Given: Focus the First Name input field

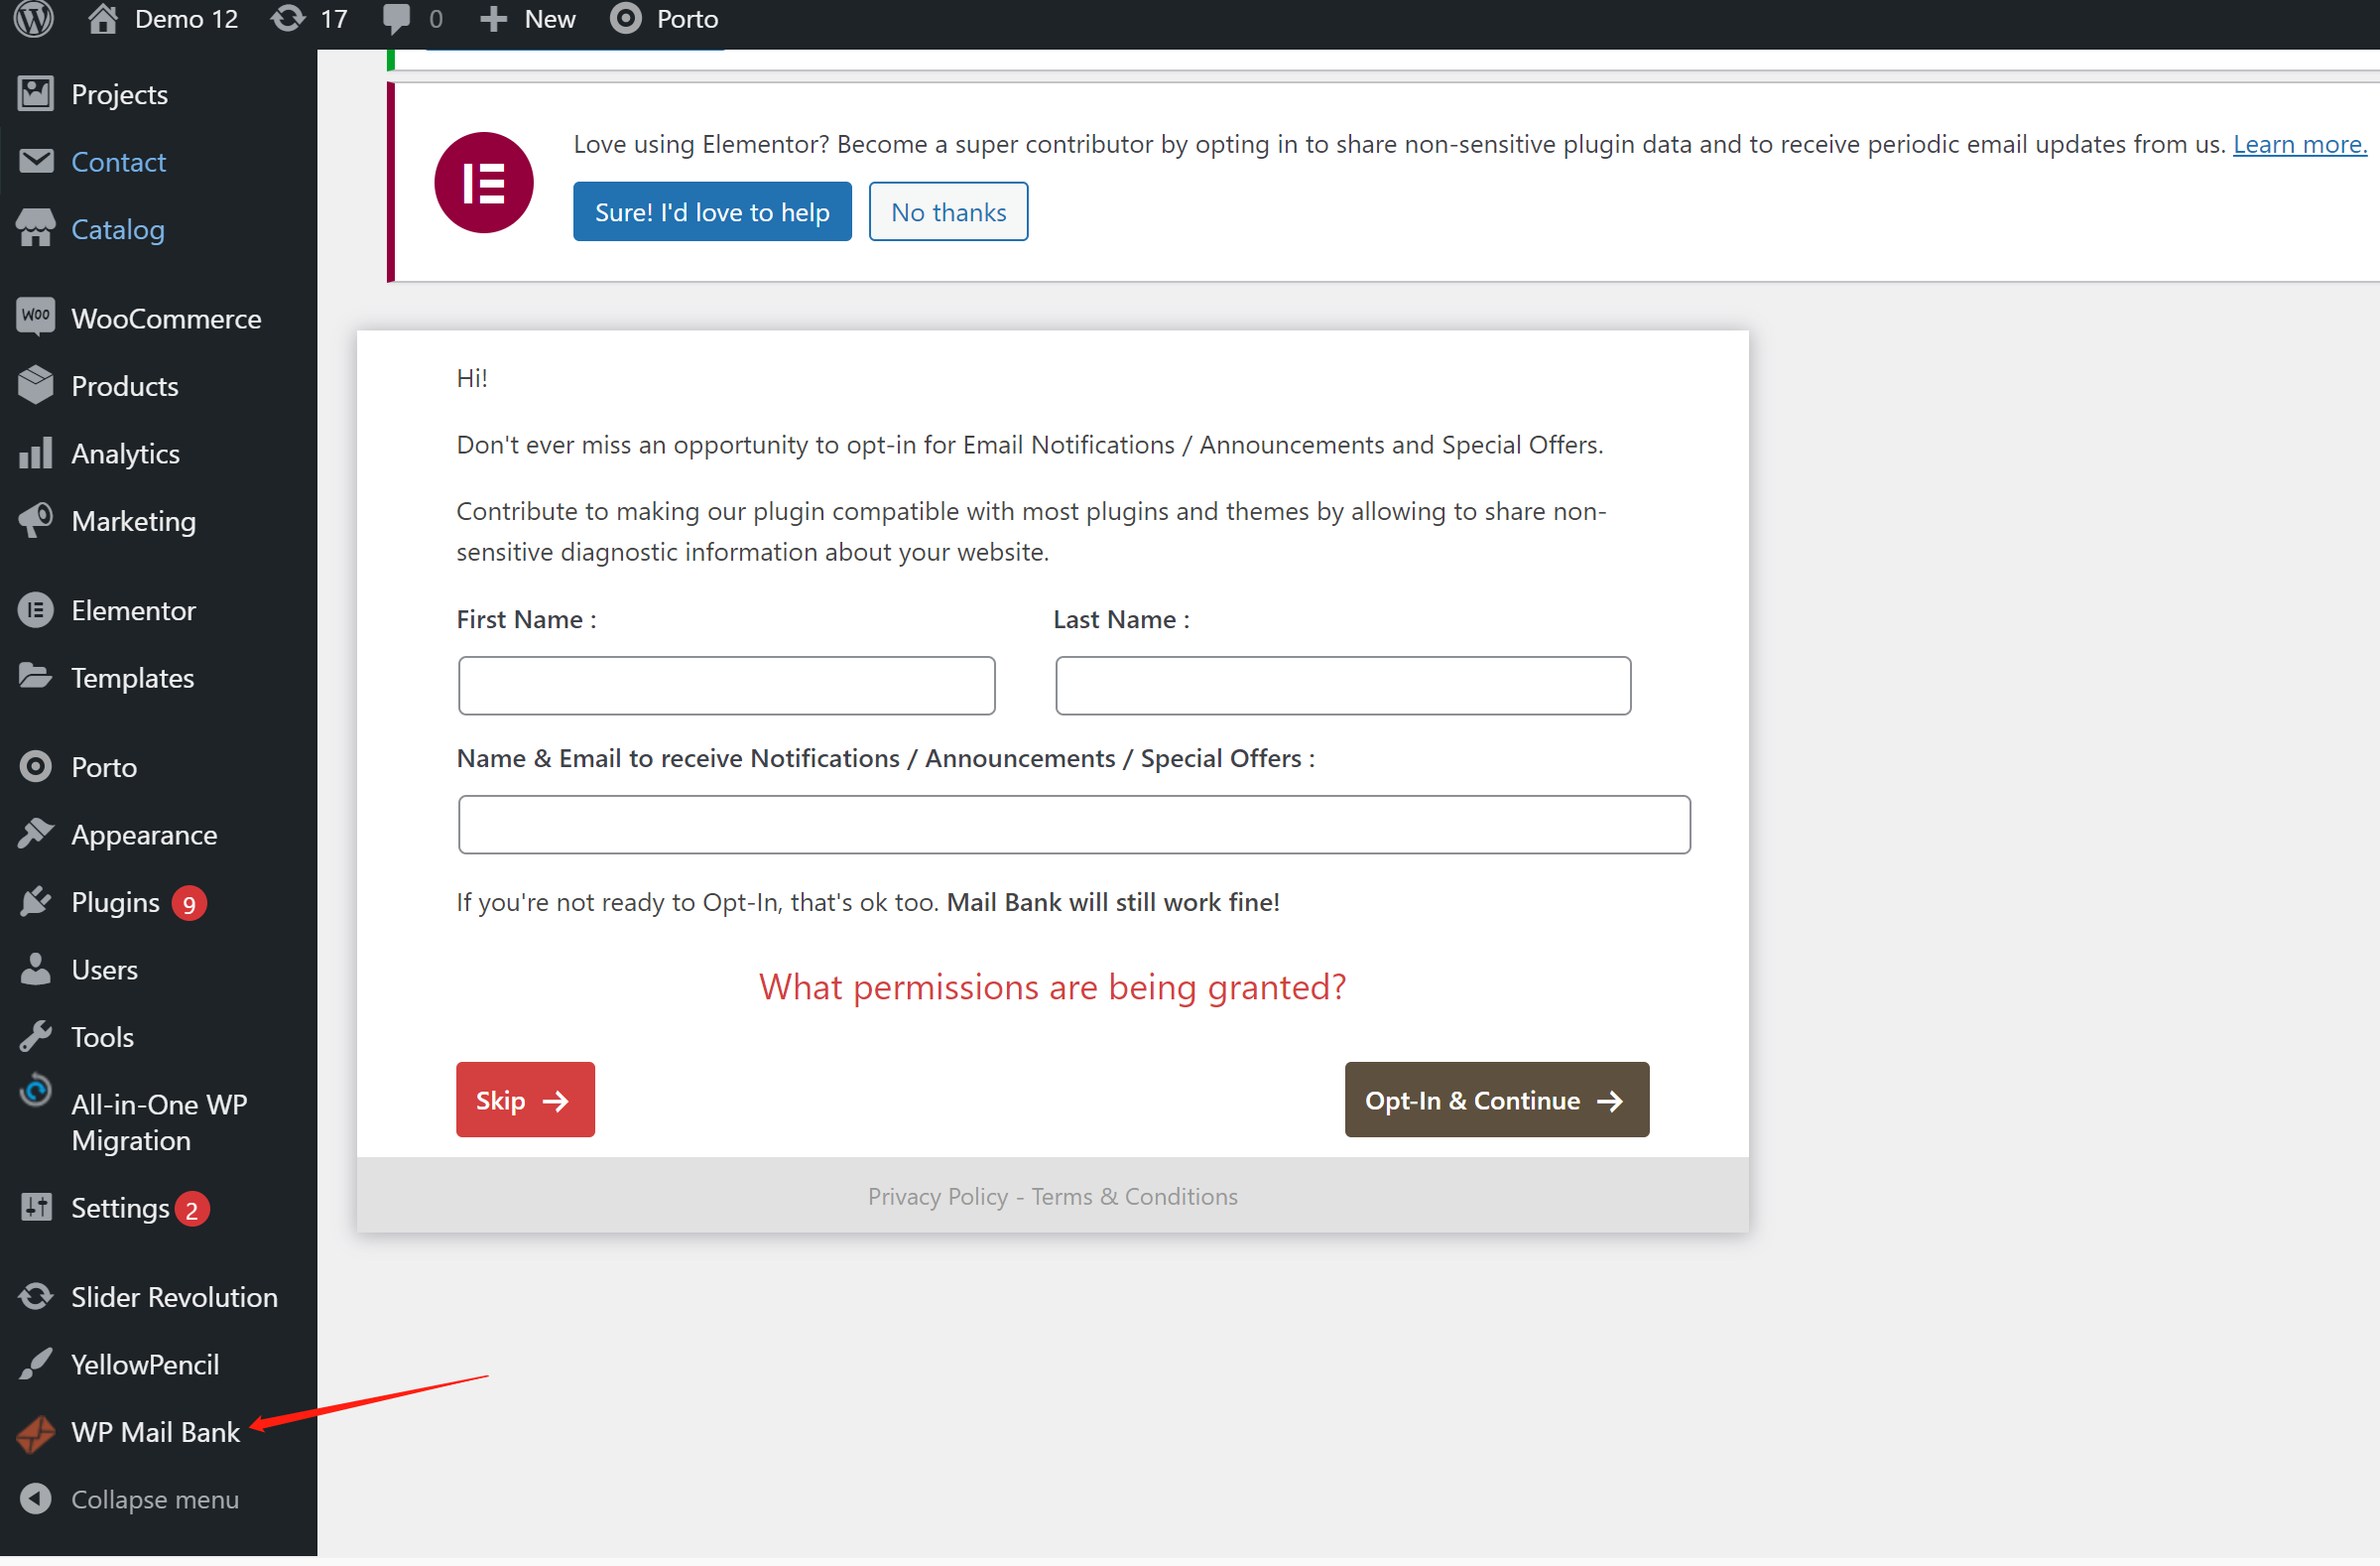Looking at the screenshot, I should [x=726, y=685].
